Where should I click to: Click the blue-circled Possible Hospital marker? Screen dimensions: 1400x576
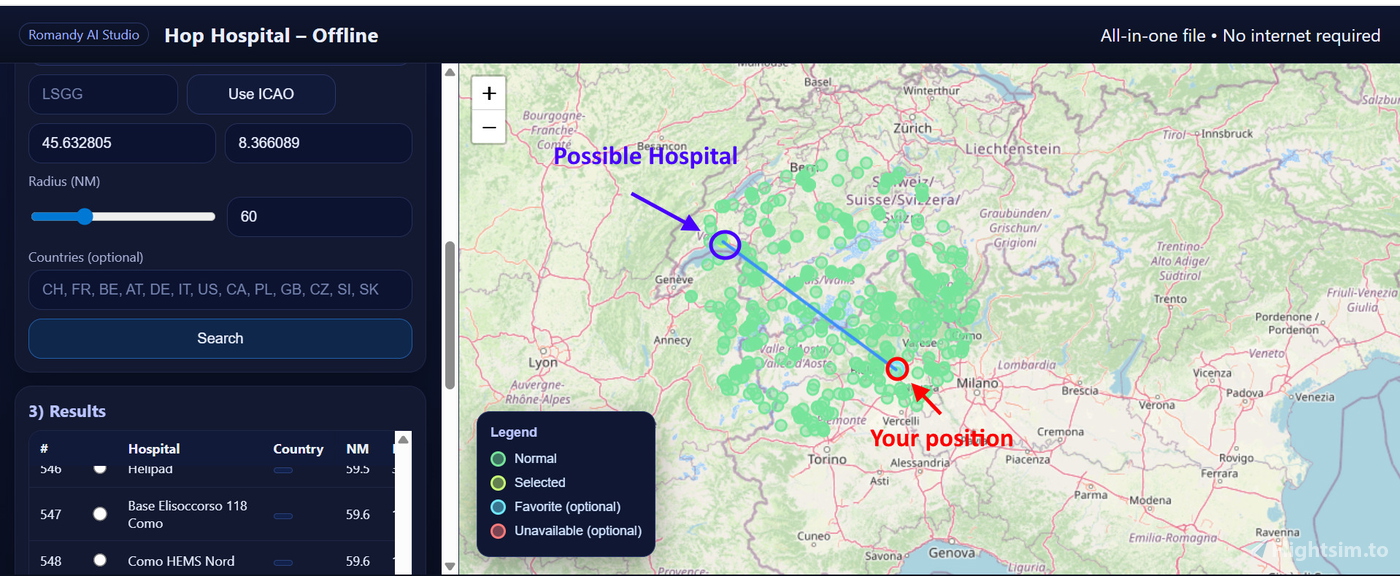[724, 244]
